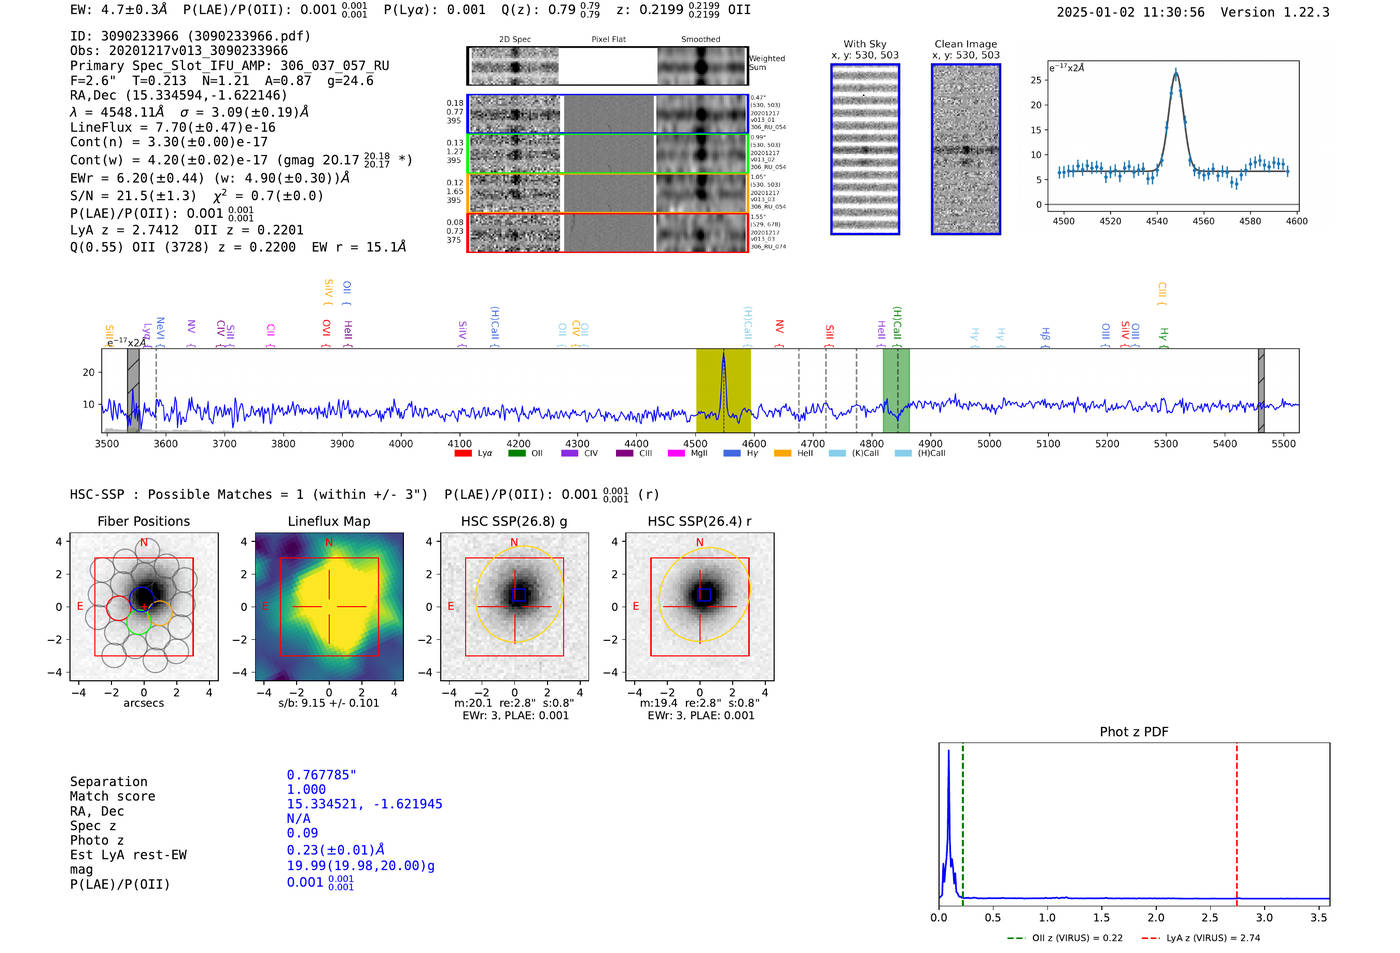
Task: Click the orange HeII legend swatch
Action: pyautogui.click(x=783, y=454)
